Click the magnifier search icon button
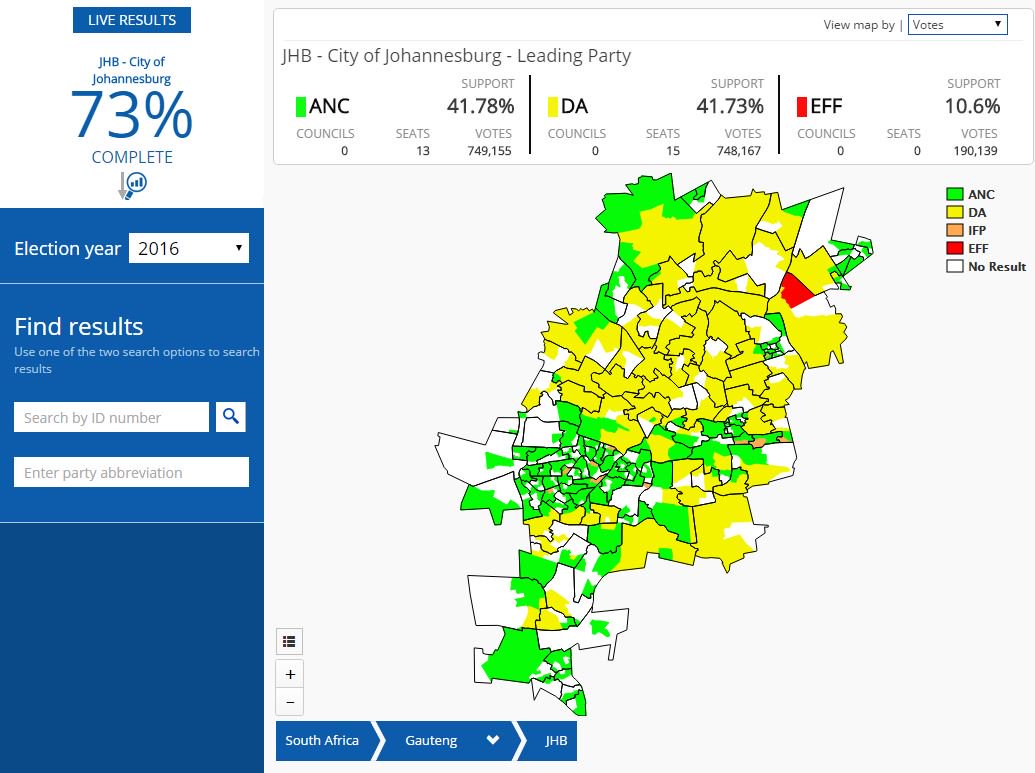The height and width of the screenshot is (773, 1035). (230, 417)
